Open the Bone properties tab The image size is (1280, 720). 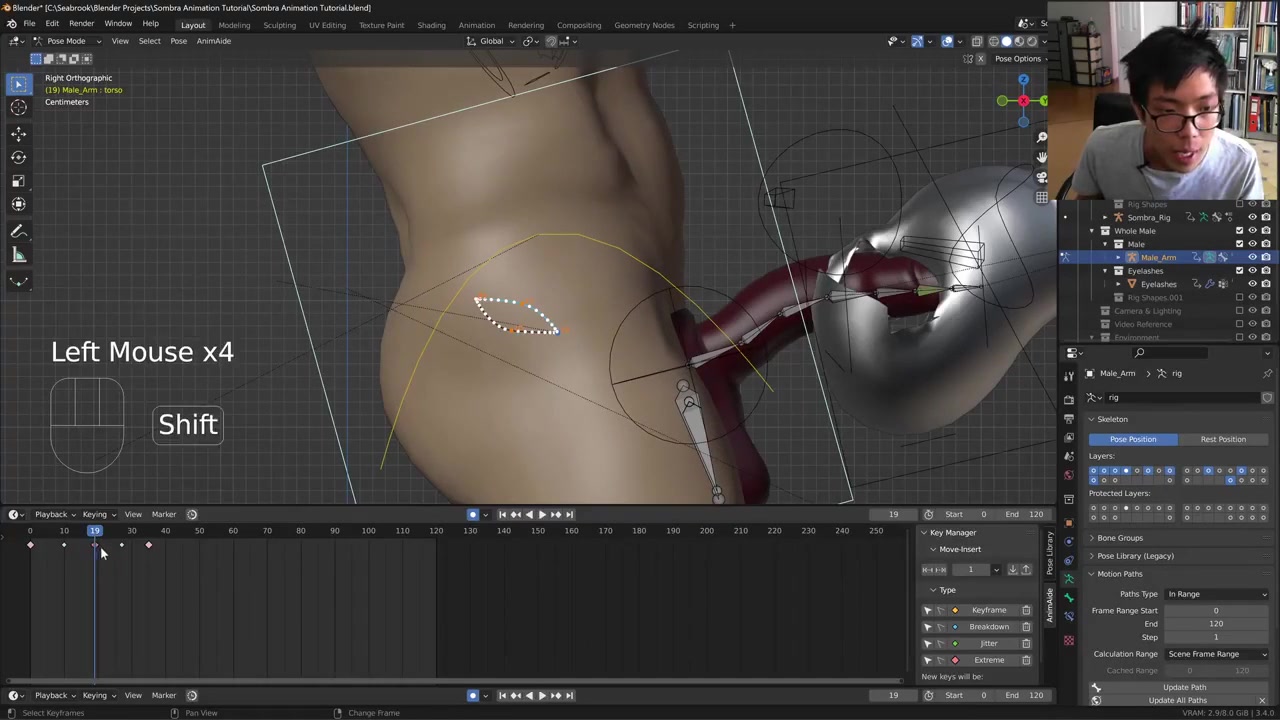tap(1068, 598)
